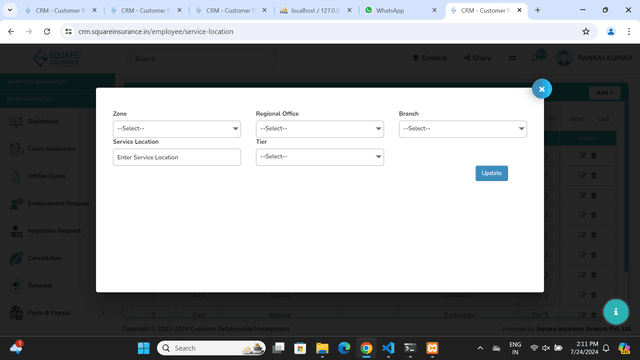Image resolution: width=640 pixels, height=360 pixels.
Task: Open the Branch dropdown
Action: [x=462, y=129]
